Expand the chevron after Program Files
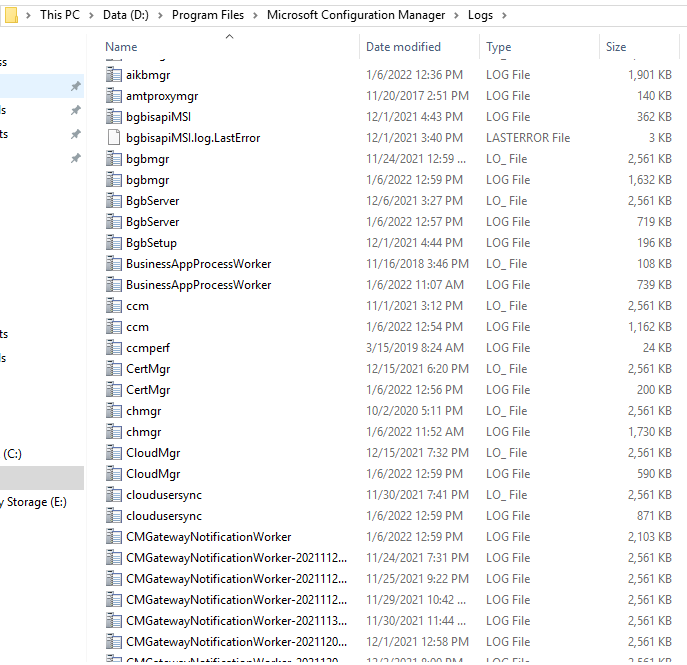This screenshot has height=665, width=687. coord(255,15)
